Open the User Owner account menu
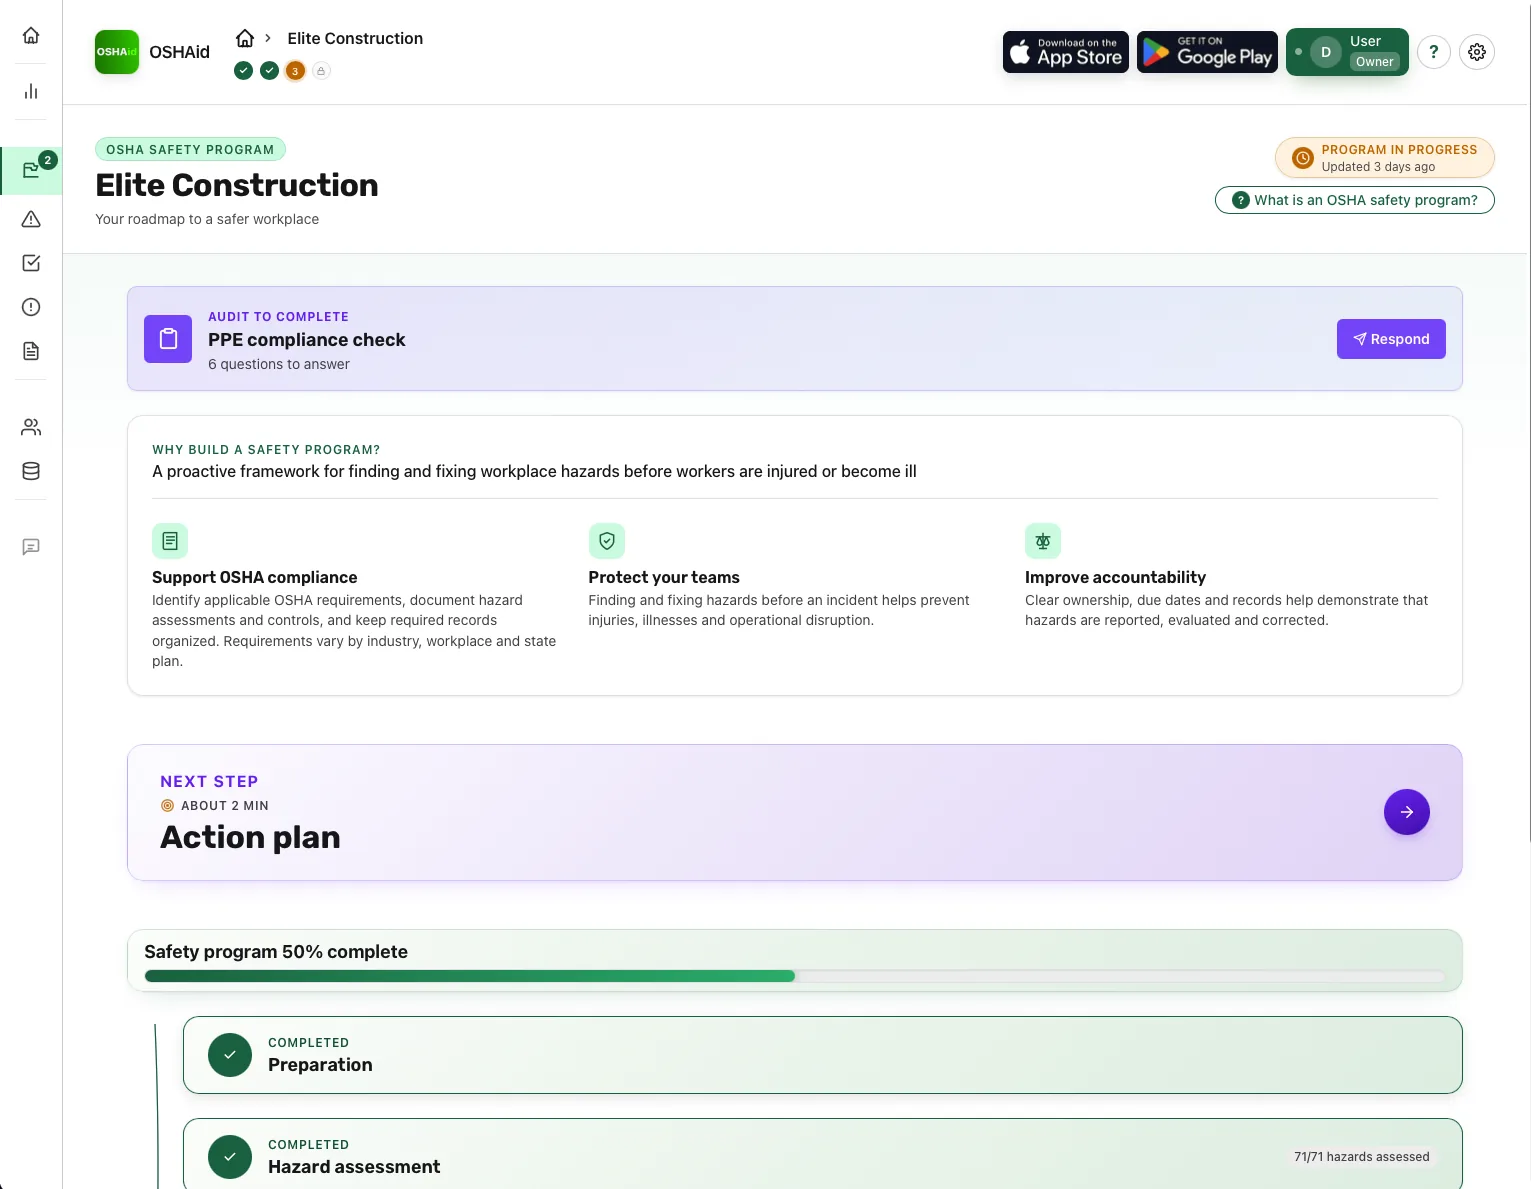The image size is (1531, 1189). [x=1347, y=52]
